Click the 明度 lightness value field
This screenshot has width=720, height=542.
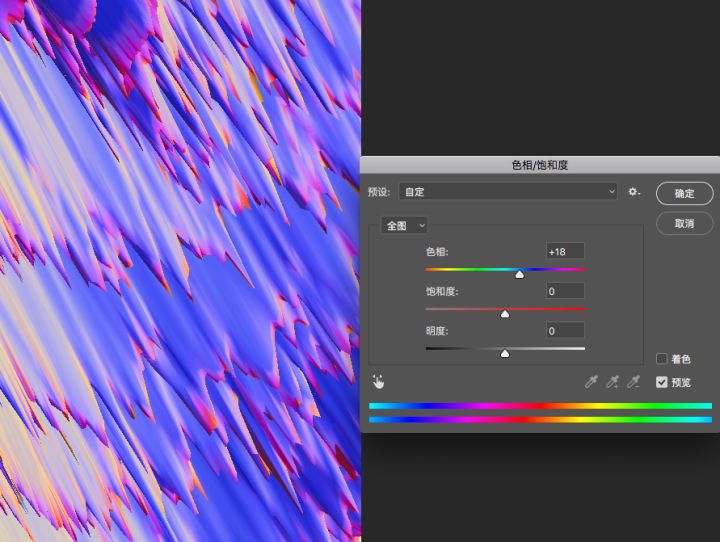pyautogui.click(x=565, y=330)
